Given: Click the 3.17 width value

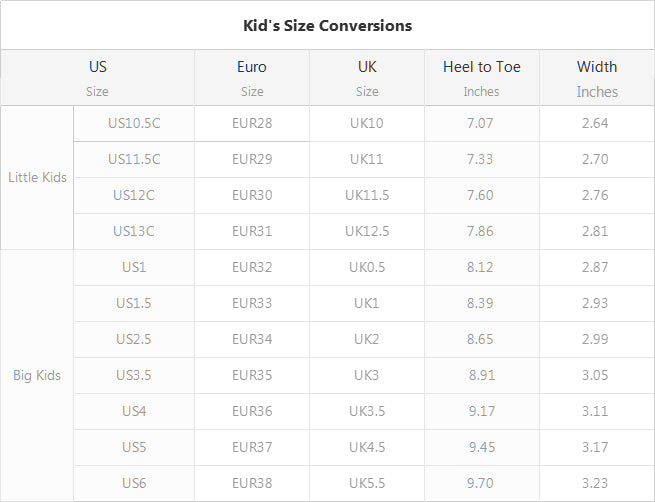Looking at the screenshot, I should (x=595, y=447).
